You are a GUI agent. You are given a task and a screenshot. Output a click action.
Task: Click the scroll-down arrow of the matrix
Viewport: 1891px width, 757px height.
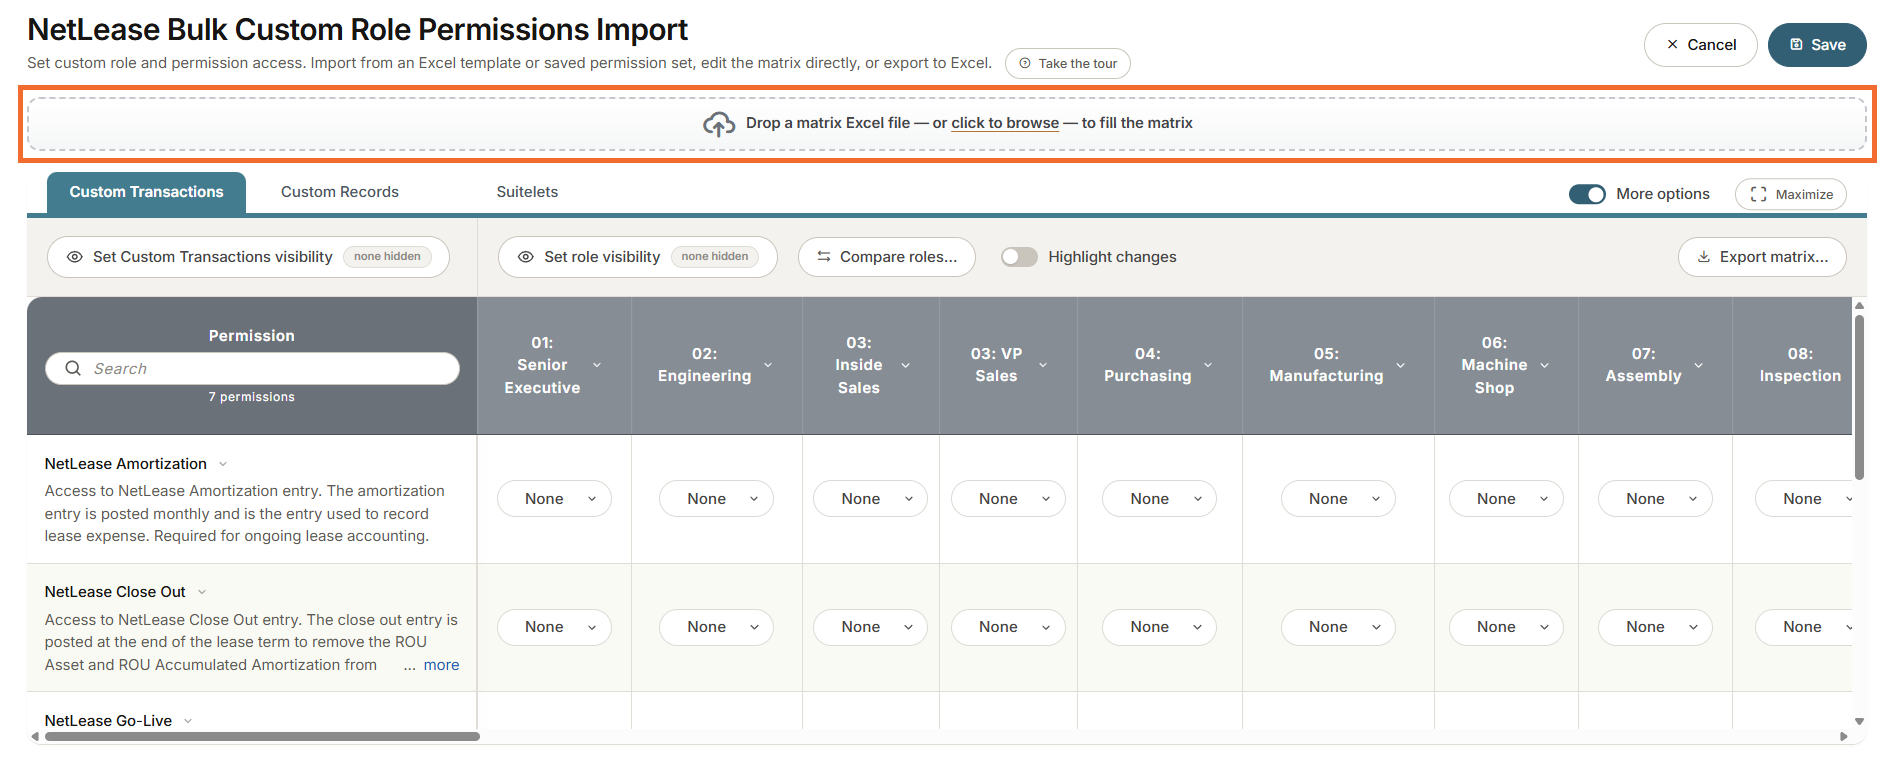pyautogui.click(x=1859, y=721)
